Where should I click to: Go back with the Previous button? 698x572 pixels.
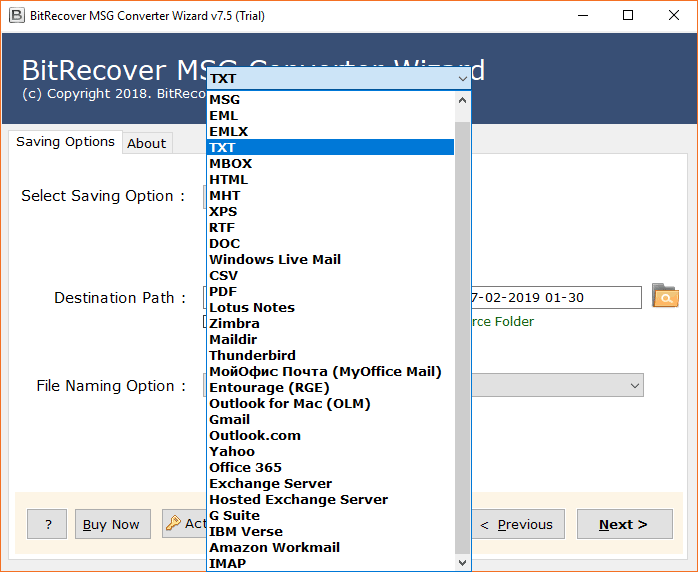click(x=518, y=524)
